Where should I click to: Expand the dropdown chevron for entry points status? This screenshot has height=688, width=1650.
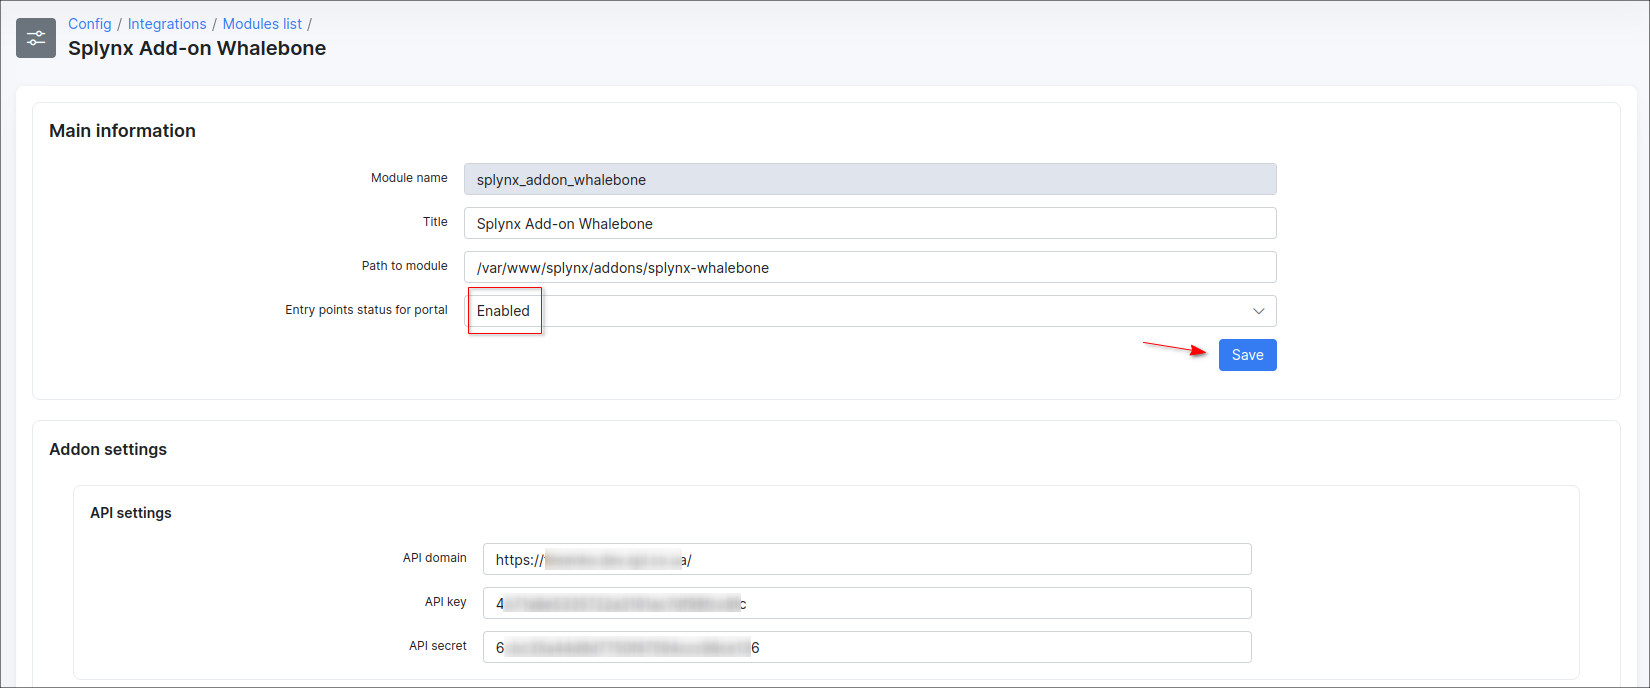1258,311
